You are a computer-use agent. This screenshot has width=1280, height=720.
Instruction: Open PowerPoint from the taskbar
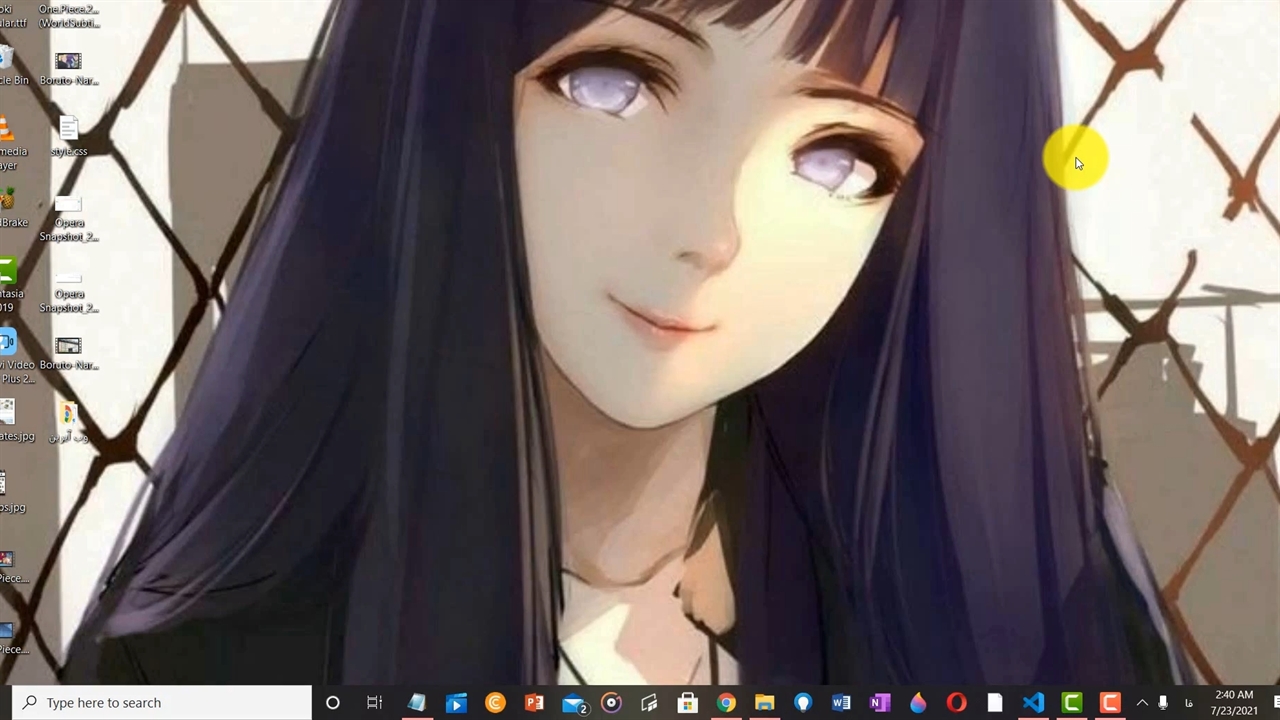tap(534, 703)
